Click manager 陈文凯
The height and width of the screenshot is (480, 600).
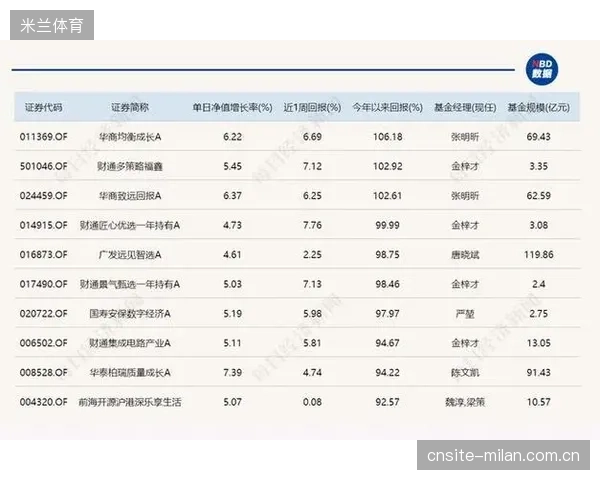pyautogui.click(x=465, y=372)
